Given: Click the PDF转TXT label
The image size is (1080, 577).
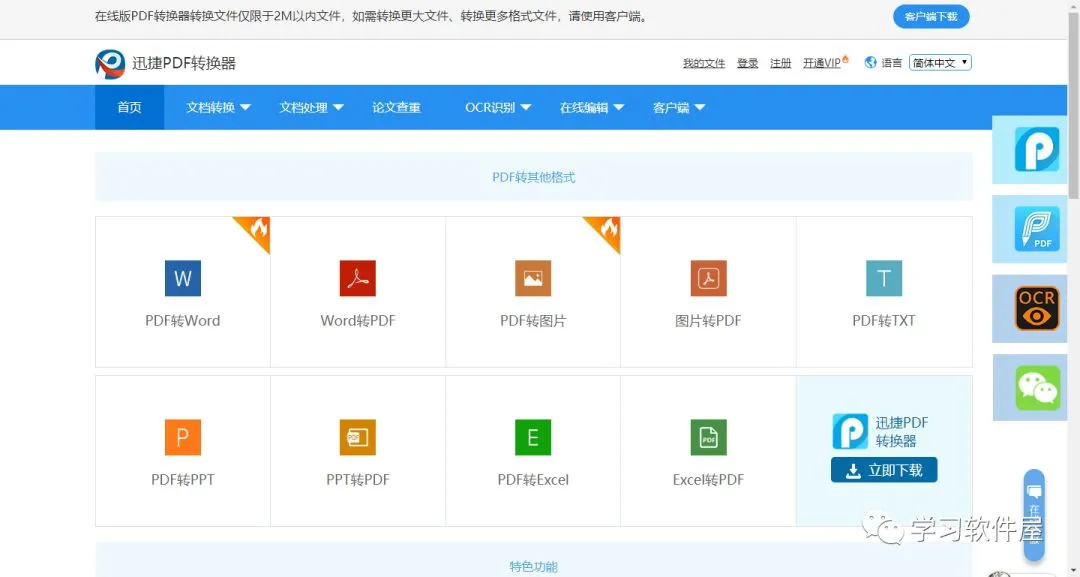Looking at the screenshot, I should [884, 321].
